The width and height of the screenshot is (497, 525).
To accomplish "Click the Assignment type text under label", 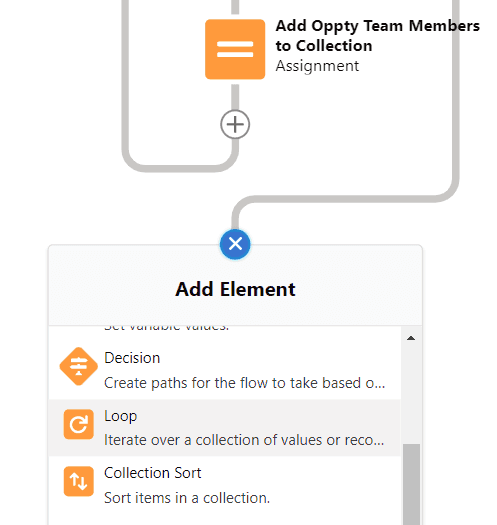I will 317,66.
